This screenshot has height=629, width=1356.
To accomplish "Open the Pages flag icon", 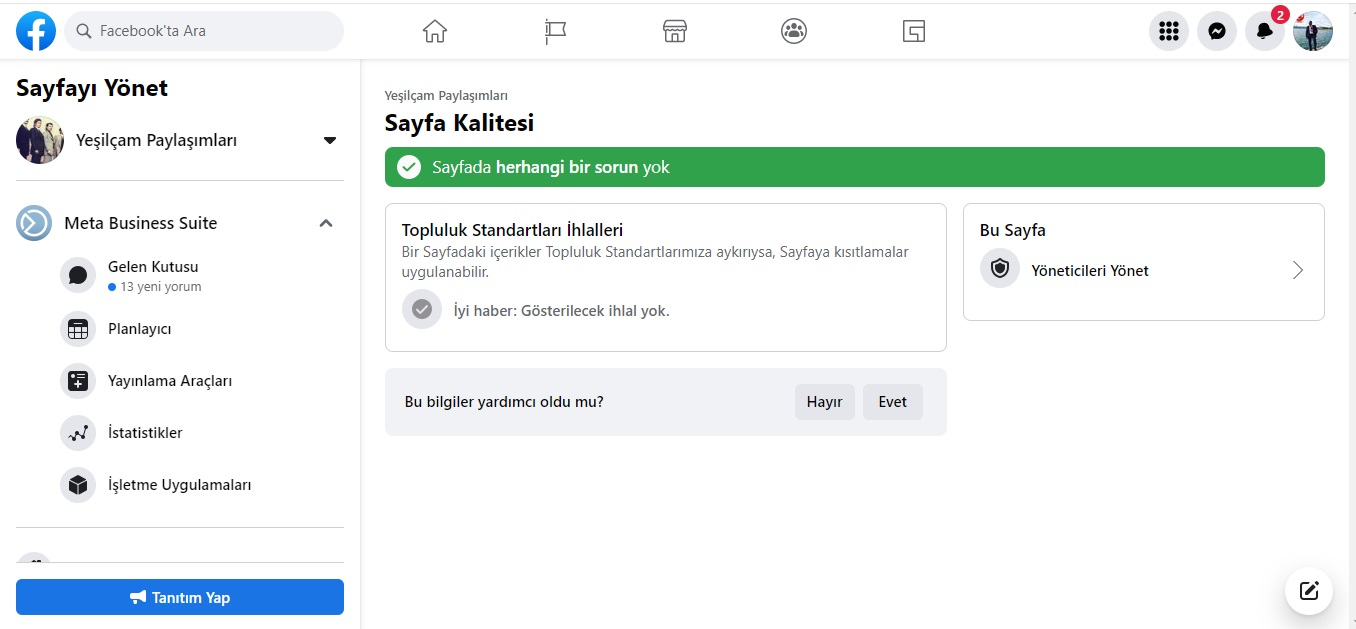I will tap(555, 31).
